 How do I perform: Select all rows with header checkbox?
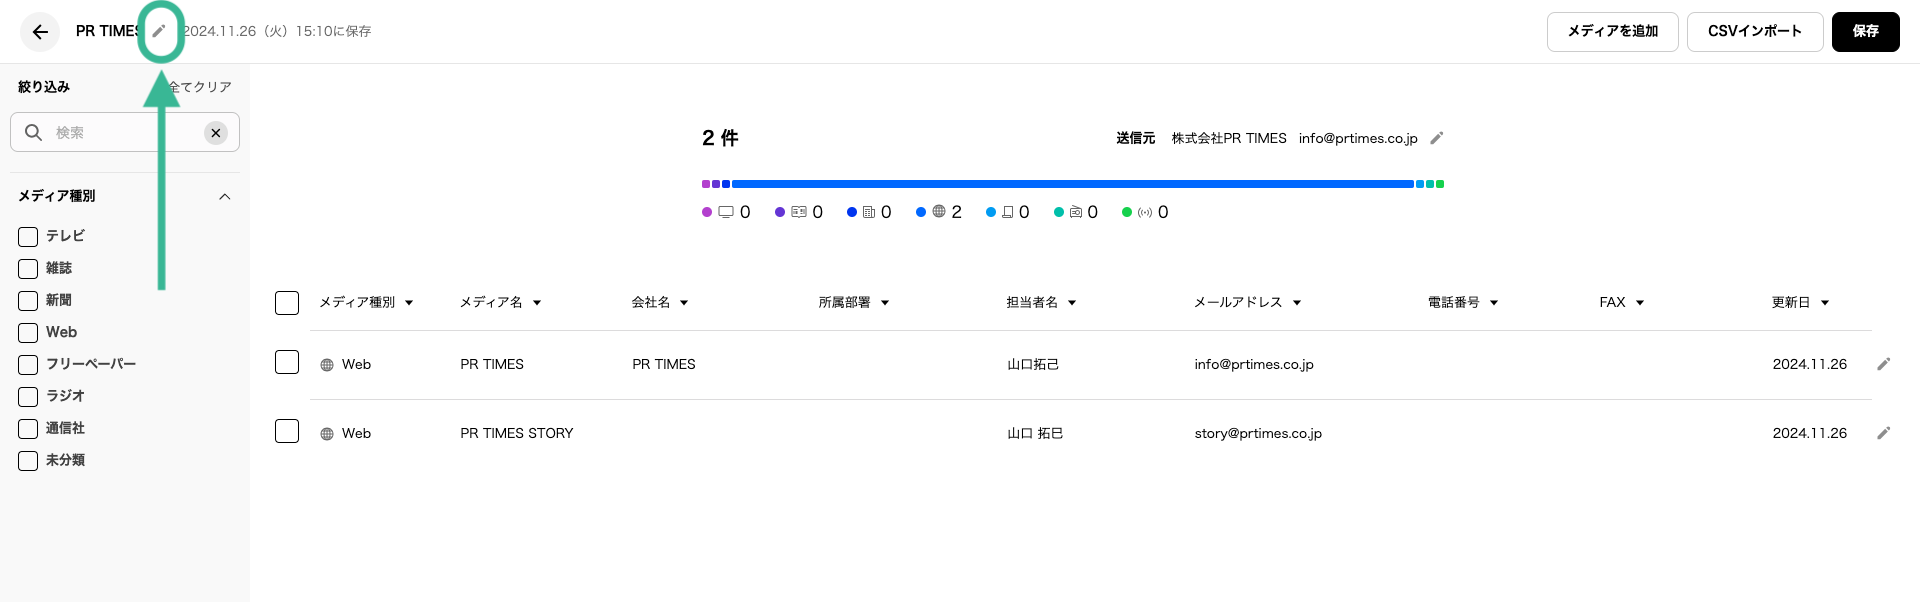coord(287,303)
